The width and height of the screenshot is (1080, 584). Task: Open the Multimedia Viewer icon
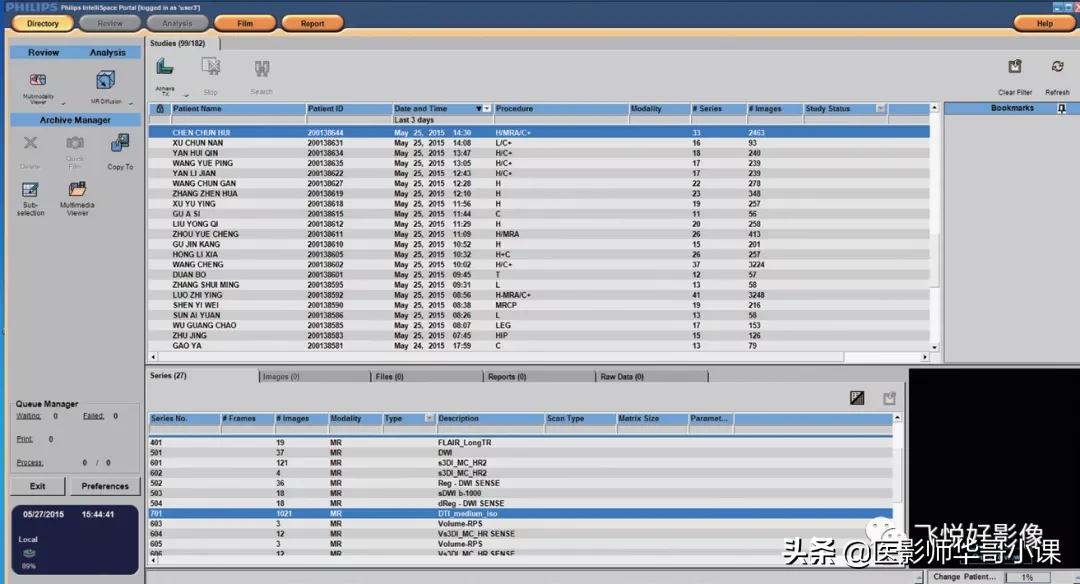click(x=77, y=191)
